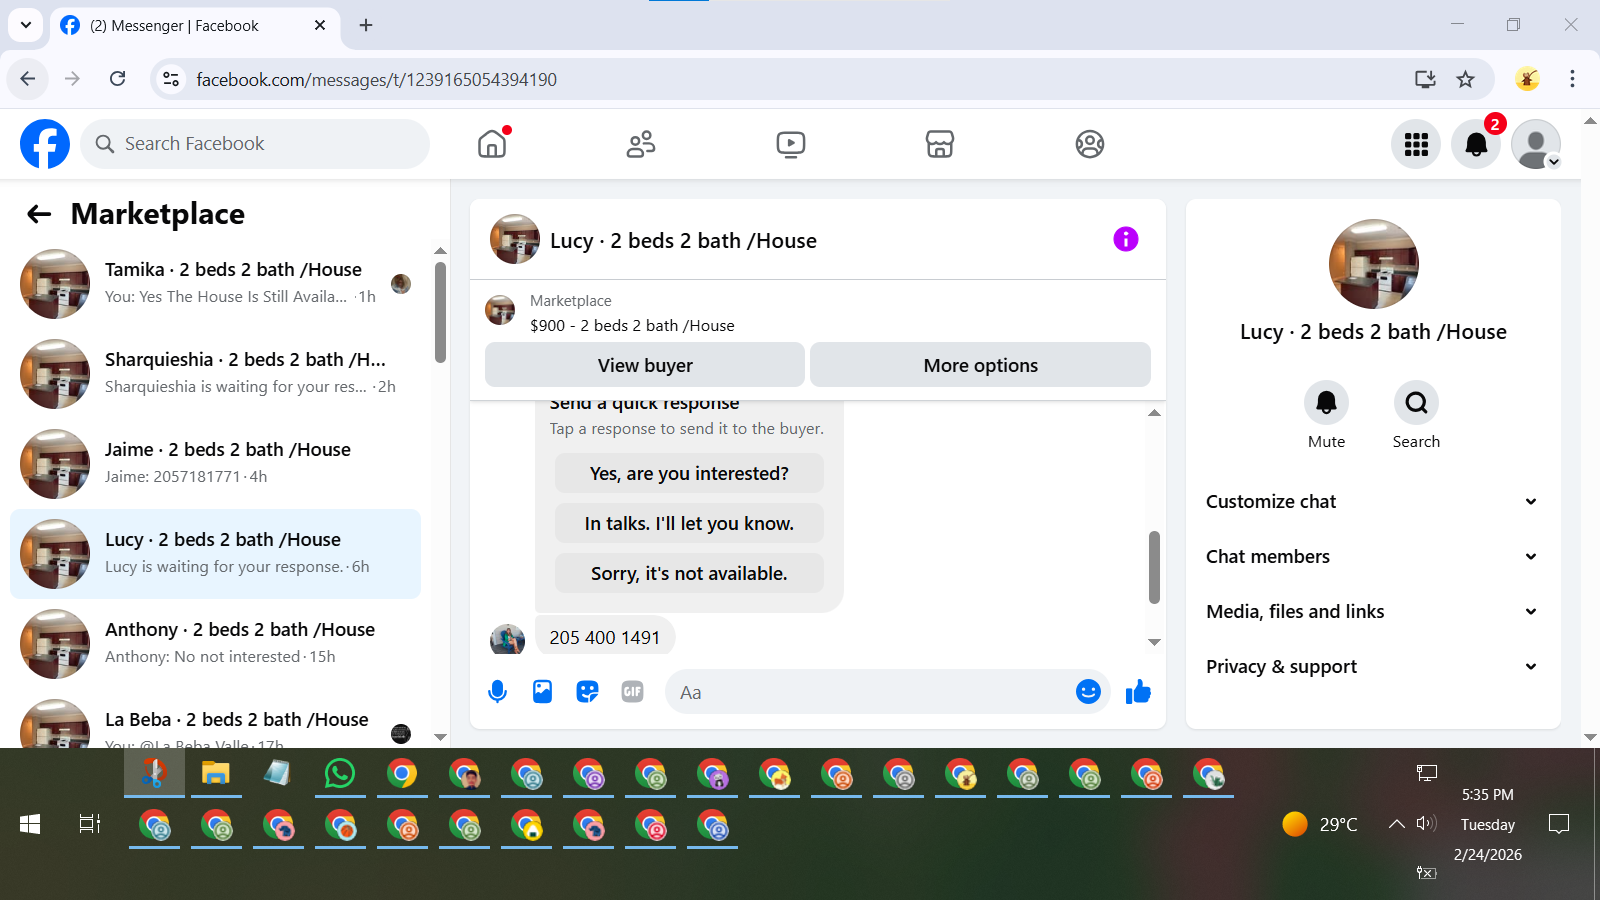The height and width of the screenshot is (900, 1600).
Task: Click the browser back arrow
Action: click(x=28, y=79)
